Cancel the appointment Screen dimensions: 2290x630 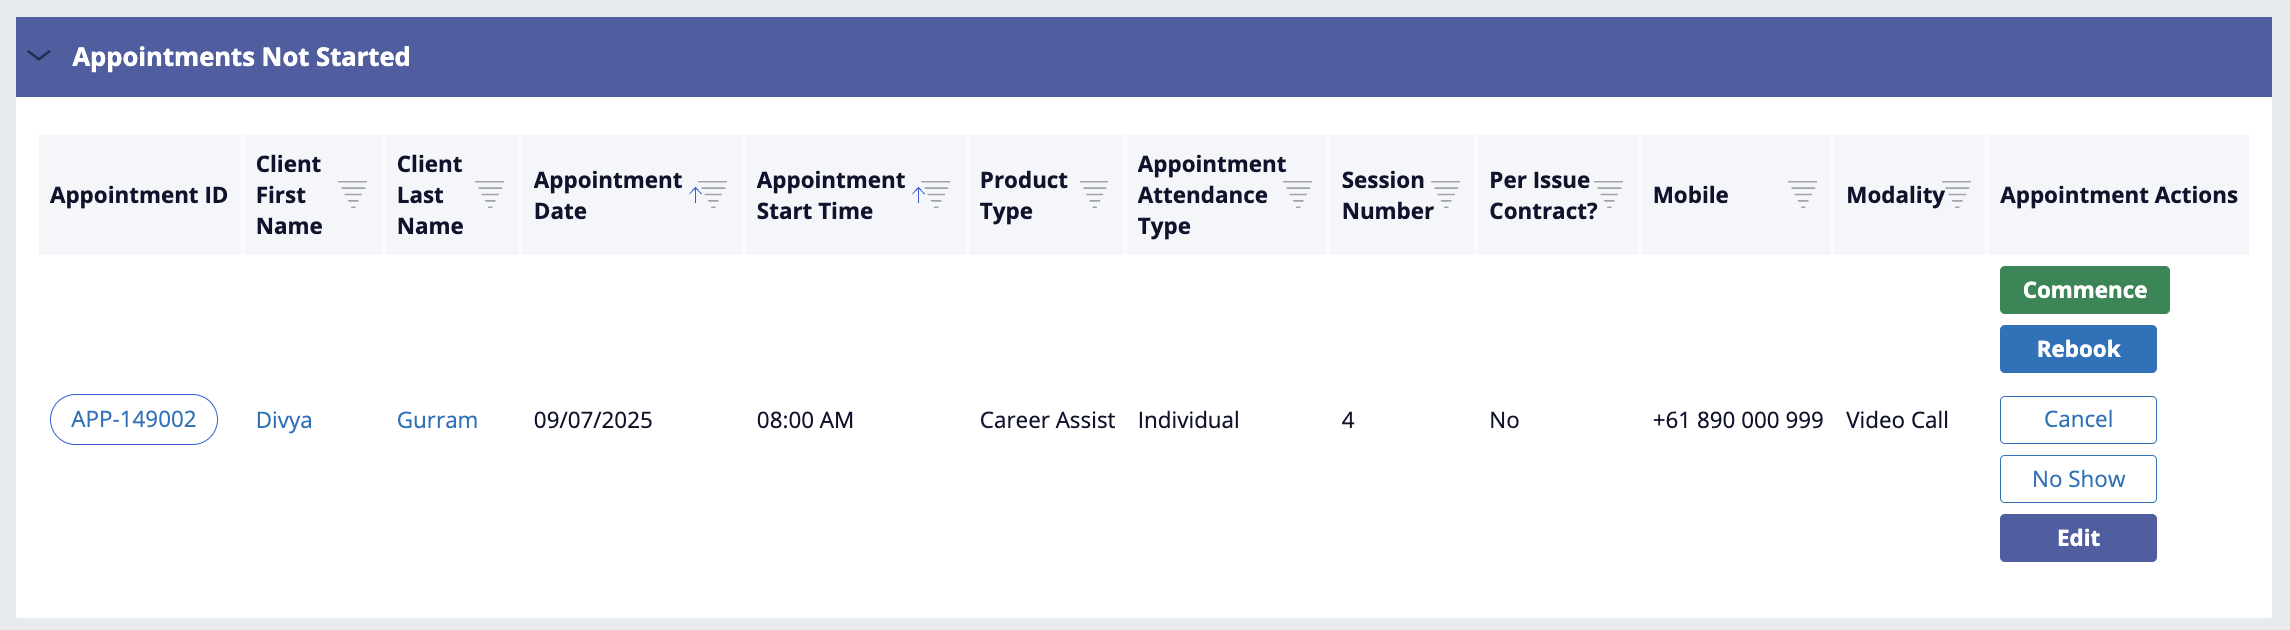coord(2078,420)
